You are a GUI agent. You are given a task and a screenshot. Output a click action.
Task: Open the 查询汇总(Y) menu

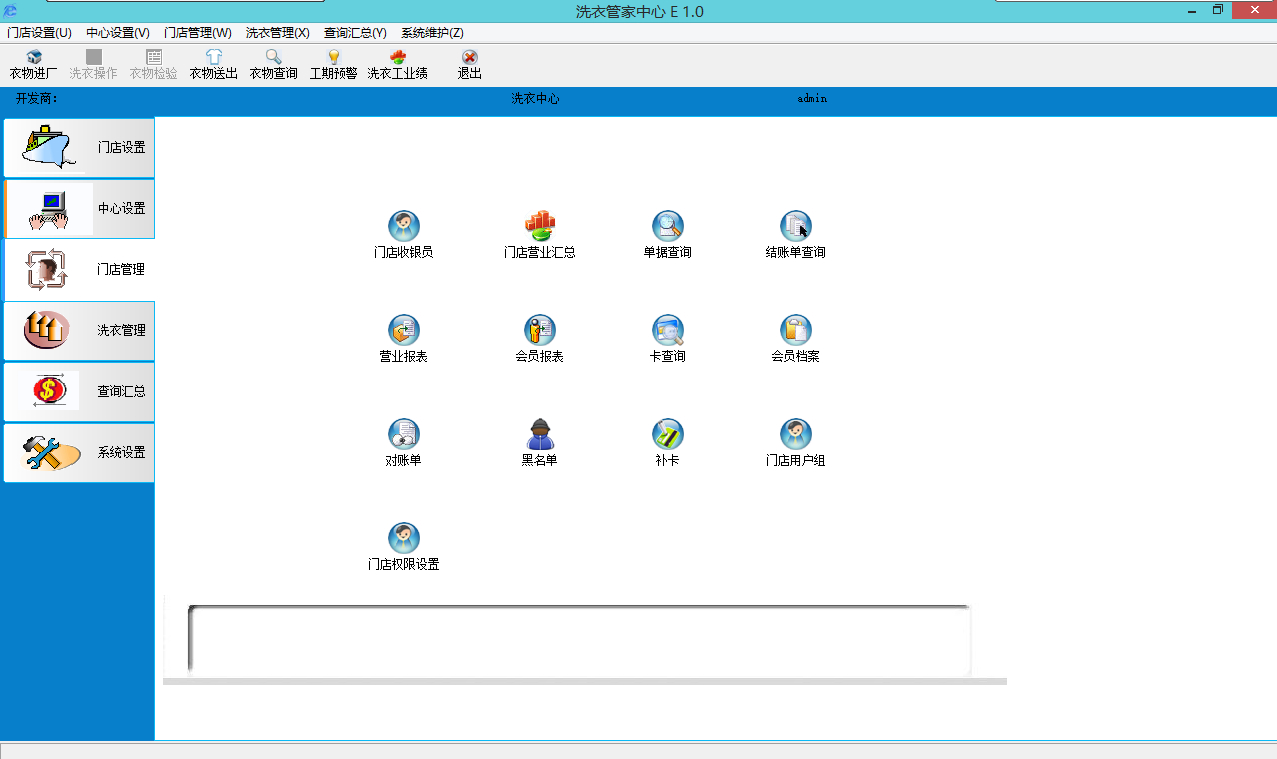[355, 33]
